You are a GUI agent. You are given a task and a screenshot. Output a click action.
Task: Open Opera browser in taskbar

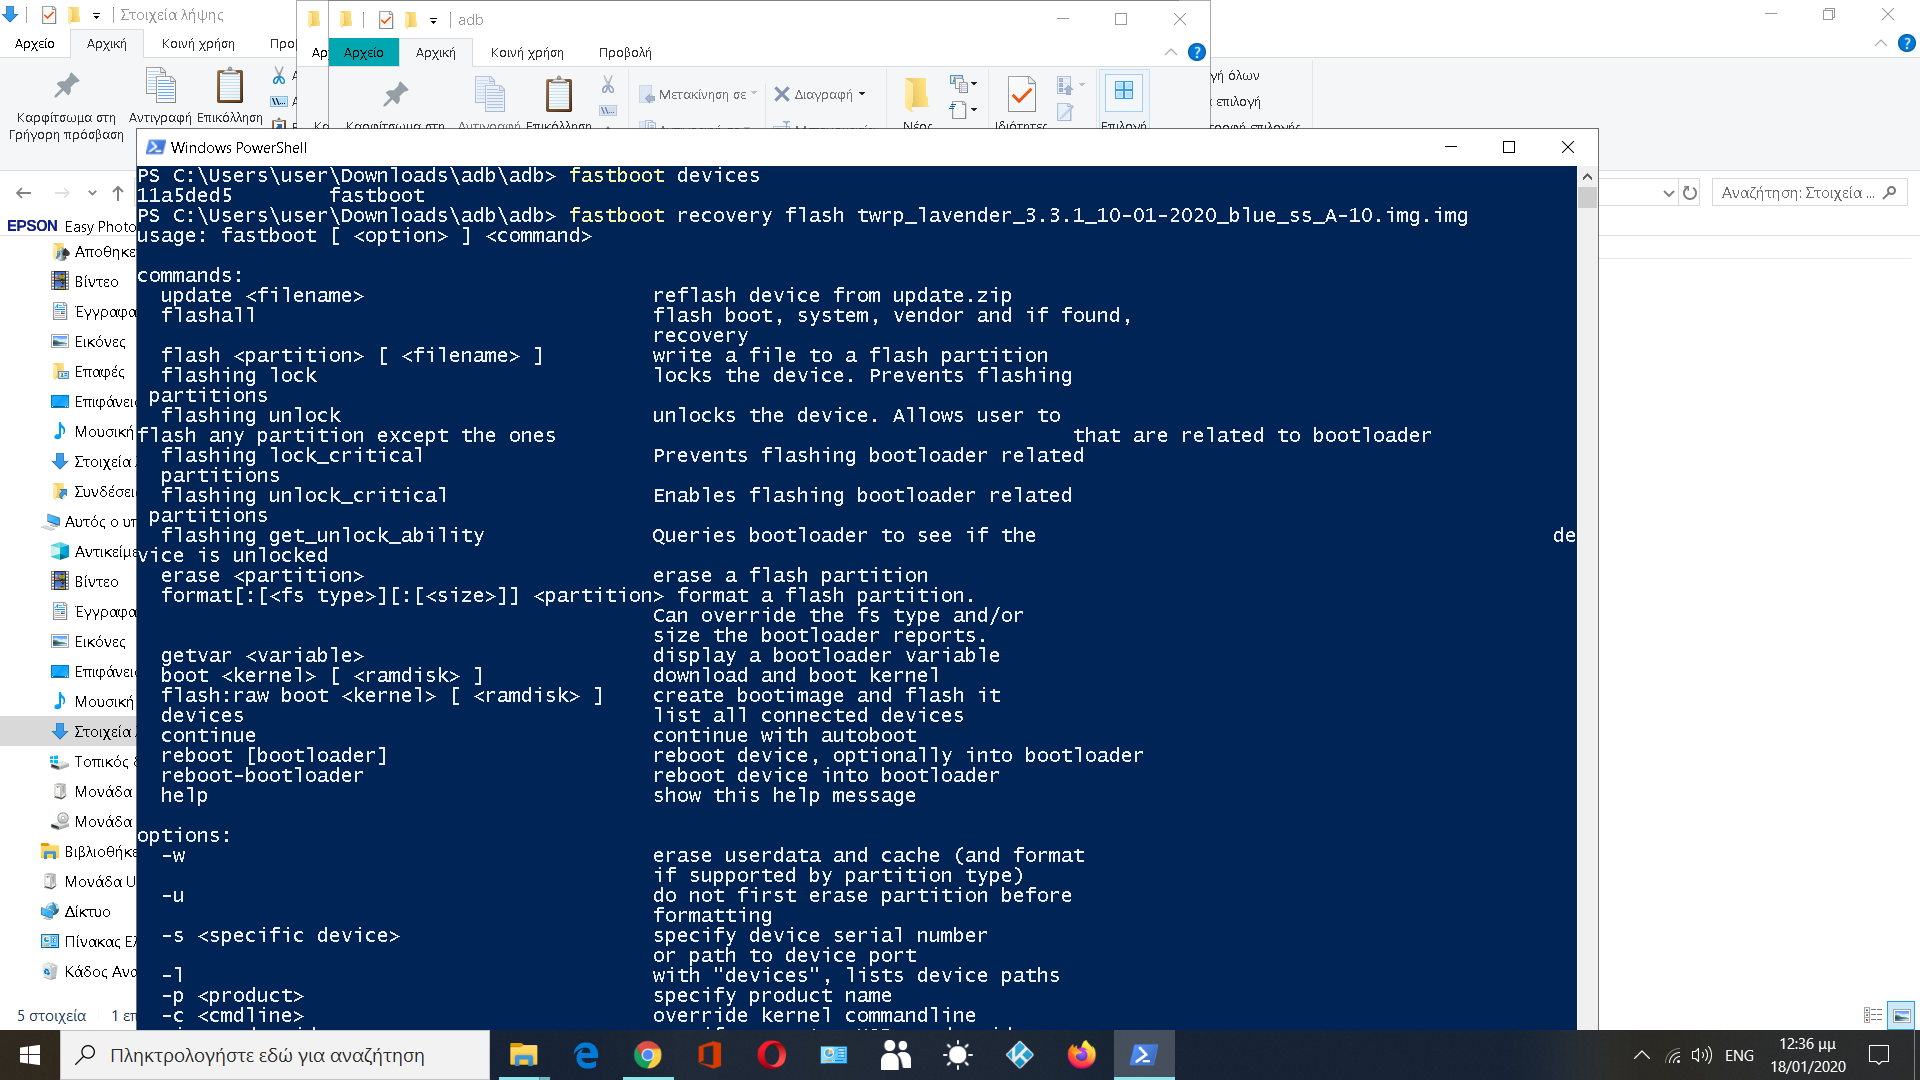pos(771,1055)
